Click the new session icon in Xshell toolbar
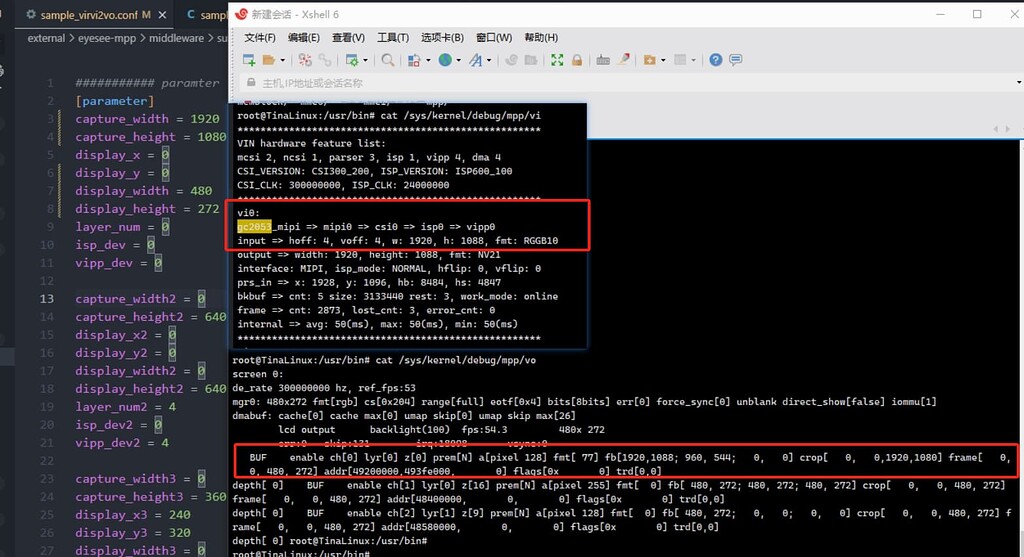 [247, 60]
